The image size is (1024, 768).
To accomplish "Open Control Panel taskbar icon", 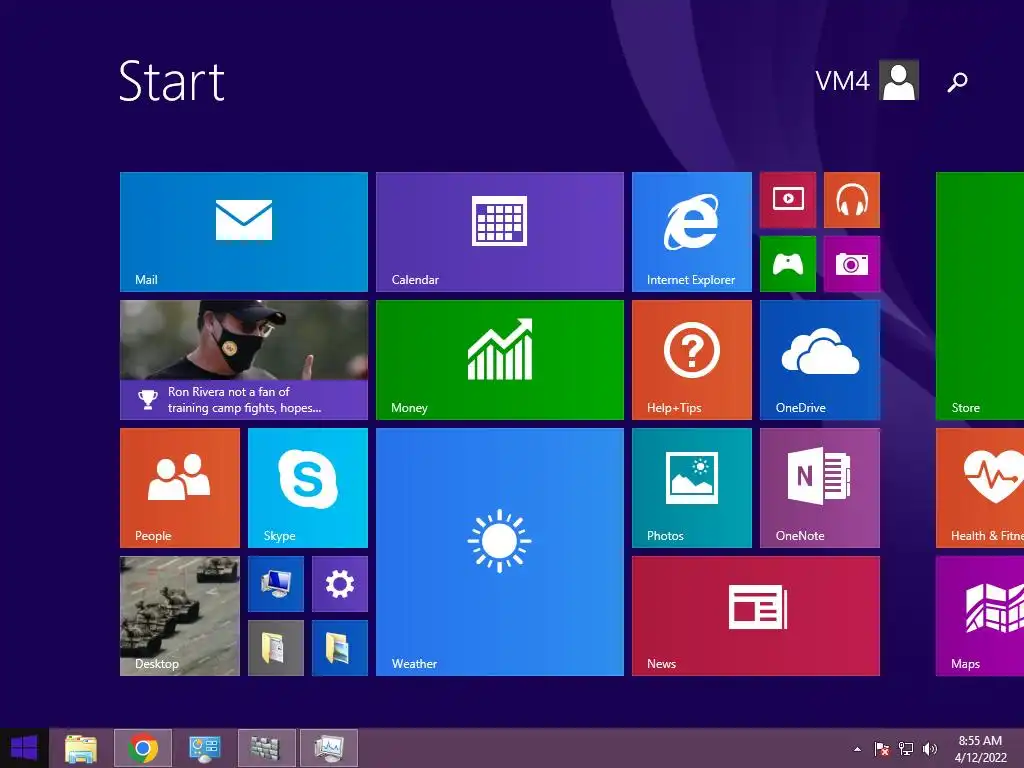I will [x=205, y=748].
